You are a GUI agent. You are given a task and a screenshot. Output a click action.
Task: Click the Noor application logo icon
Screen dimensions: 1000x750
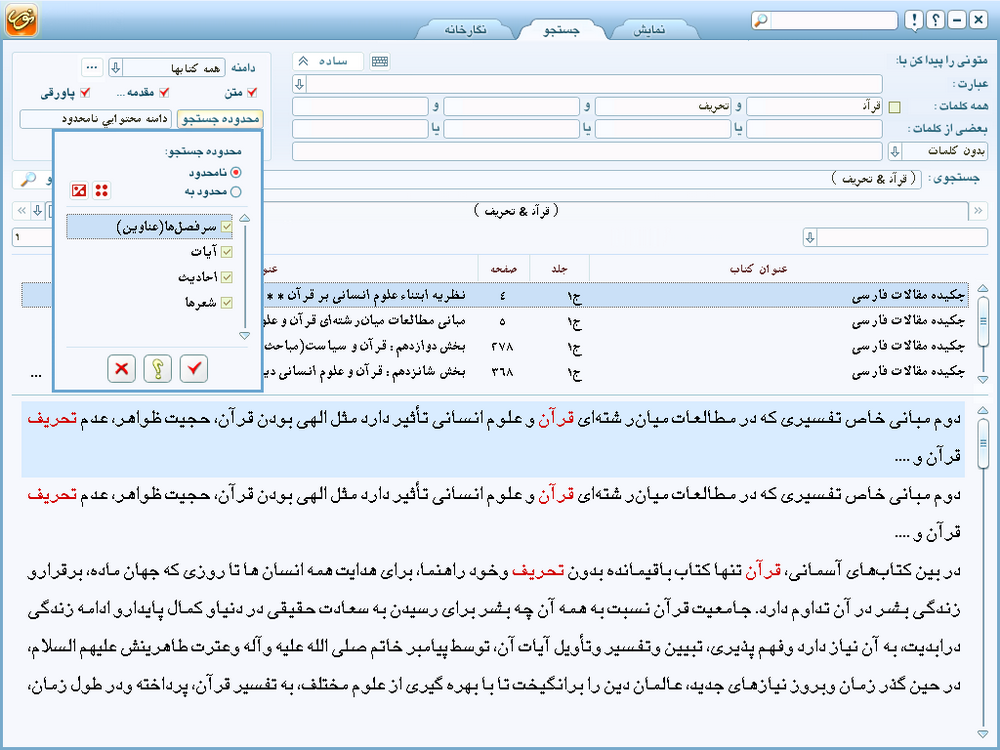point(22,19)
